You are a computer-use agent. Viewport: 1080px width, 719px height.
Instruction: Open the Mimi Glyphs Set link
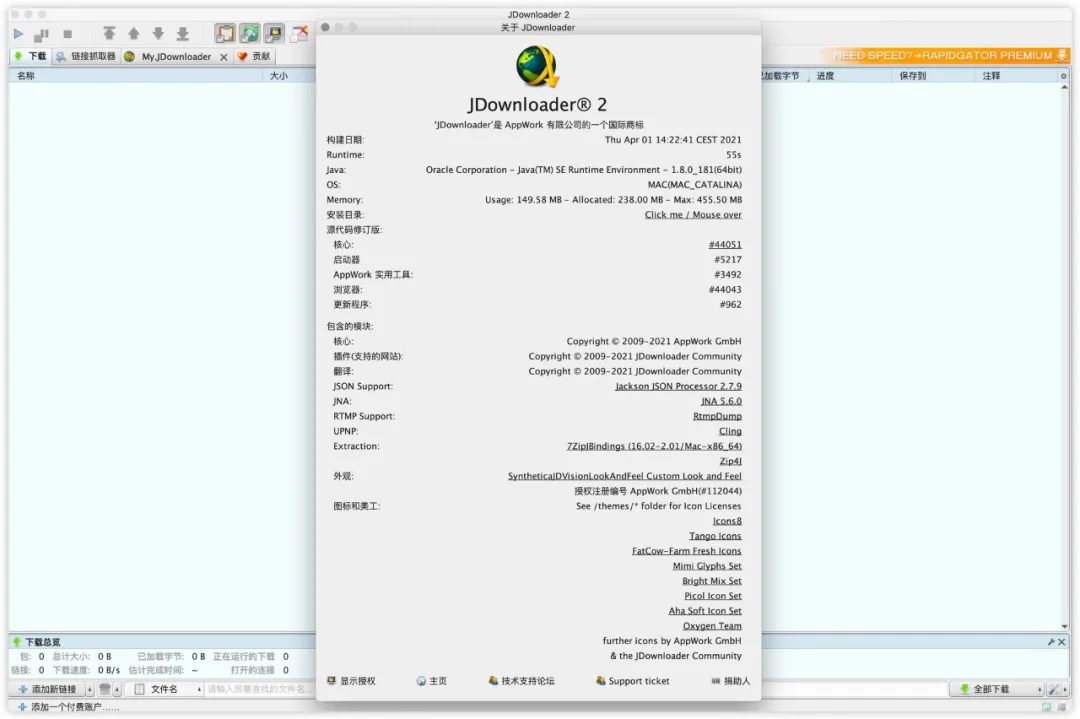point(707,566)
